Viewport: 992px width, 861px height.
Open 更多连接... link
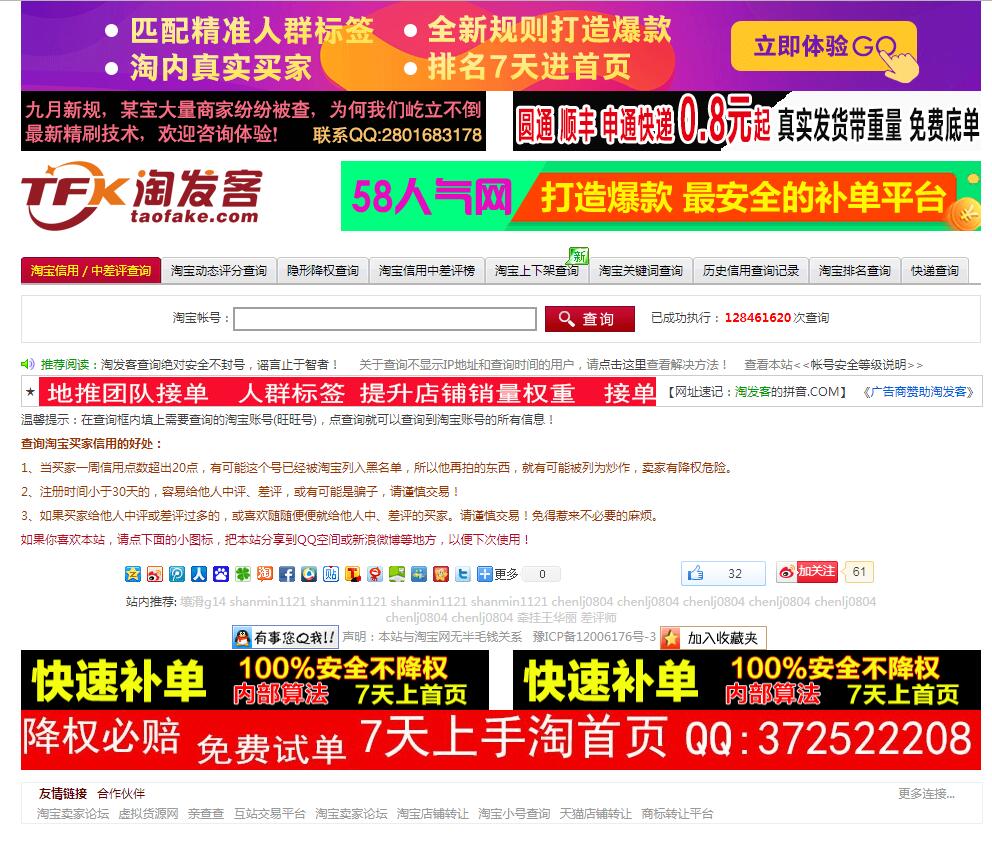click(x=926, y=793)
